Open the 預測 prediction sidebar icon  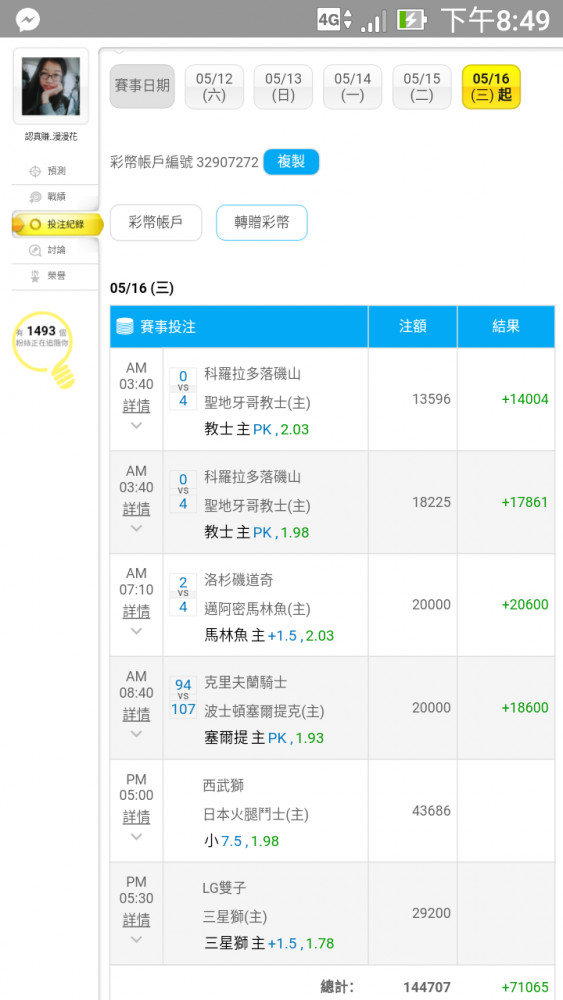(x=36, y=171)
